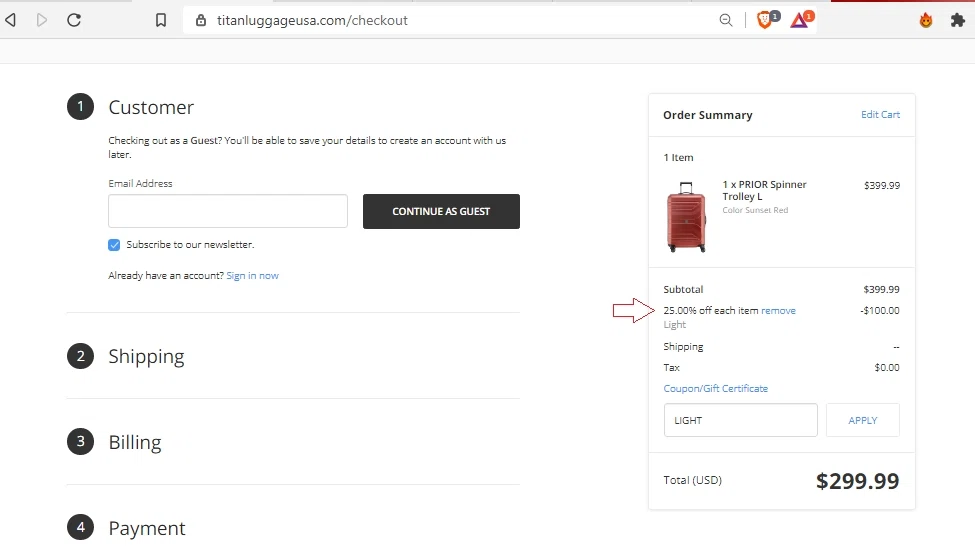975x557 pixels.
Task: Click the browser back arrow
Action: 11,20
